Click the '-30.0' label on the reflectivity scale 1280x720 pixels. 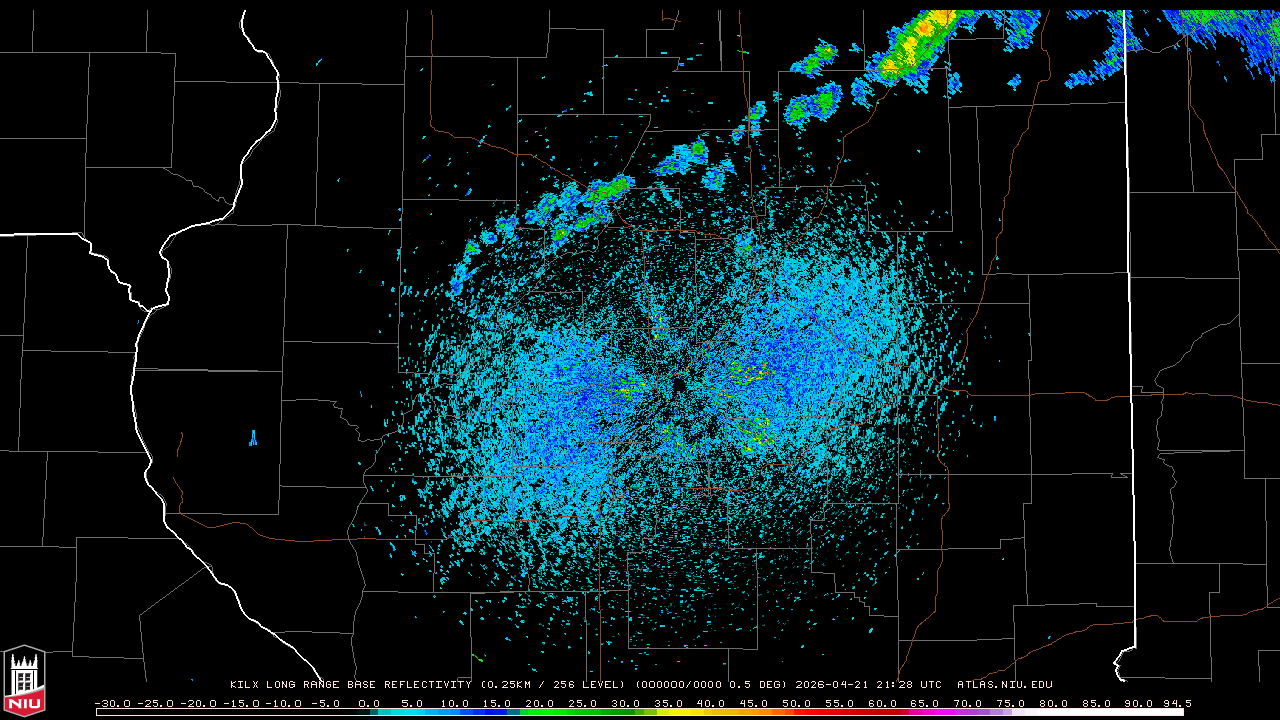pyautogui.click(x=112, y=703)
